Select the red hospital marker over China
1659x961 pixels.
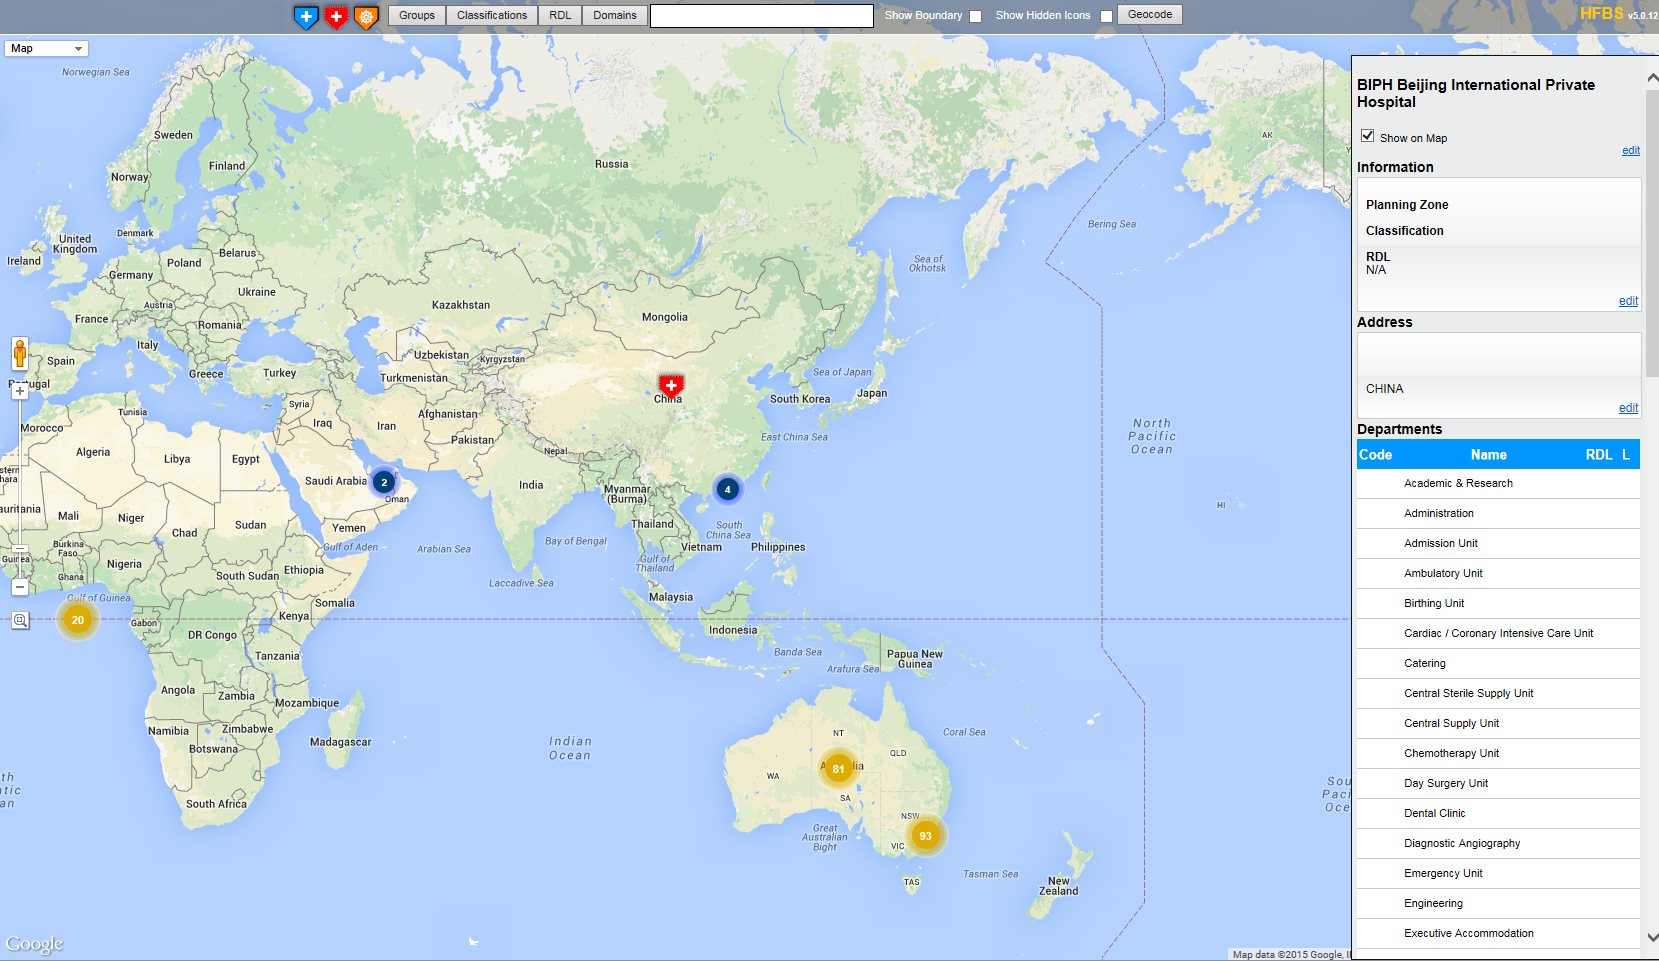click(x=671, y=385)
